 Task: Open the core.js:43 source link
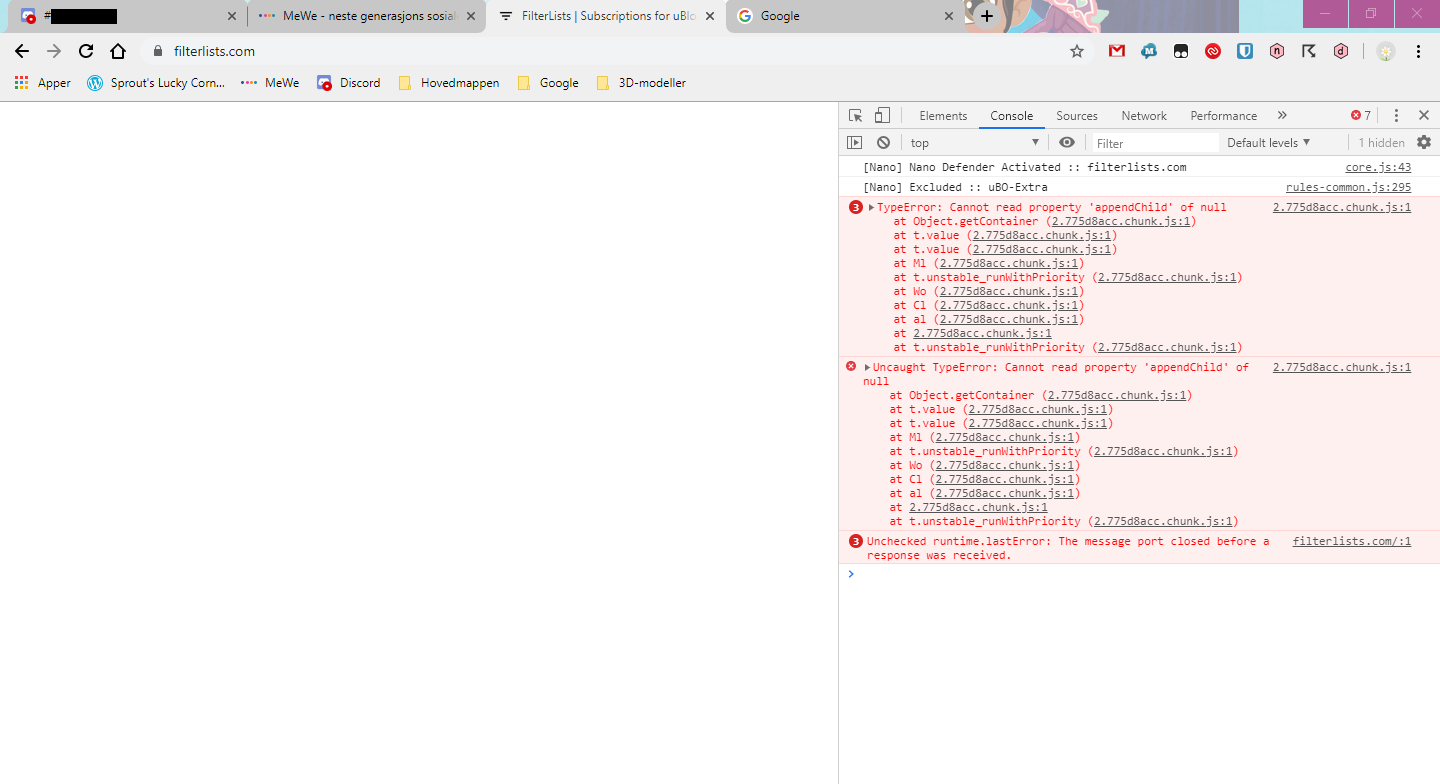click(x=1378, y=168)
